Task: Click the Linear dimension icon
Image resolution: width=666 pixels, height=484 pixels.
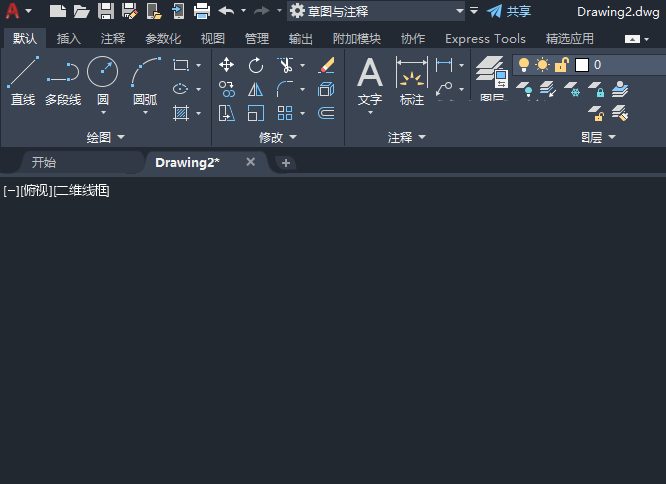Action: (x=444, y=65)
